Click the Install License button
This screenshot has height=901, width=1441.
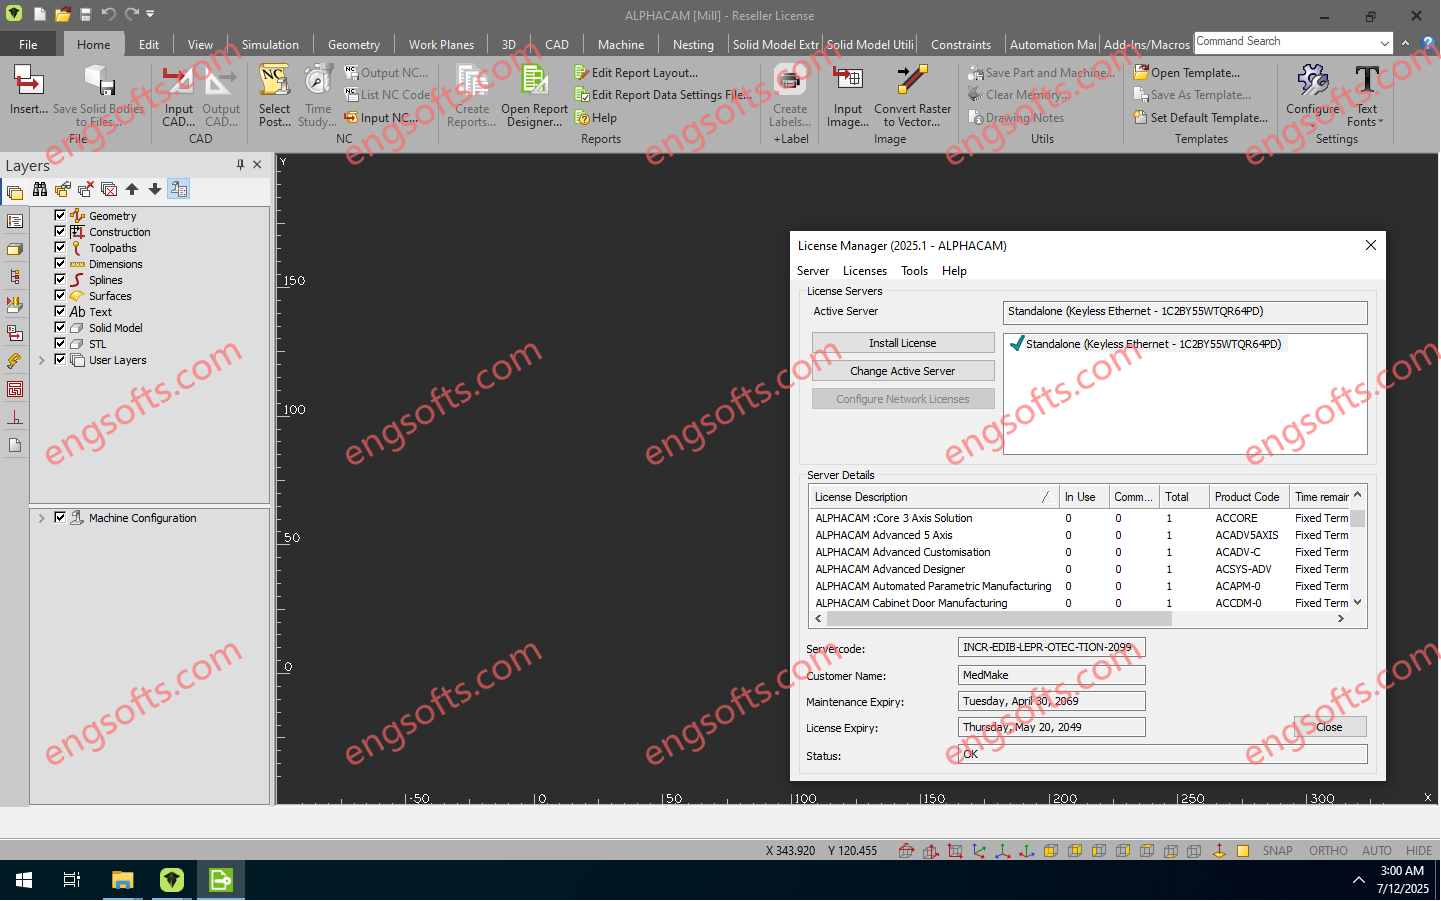pos(903,343)
